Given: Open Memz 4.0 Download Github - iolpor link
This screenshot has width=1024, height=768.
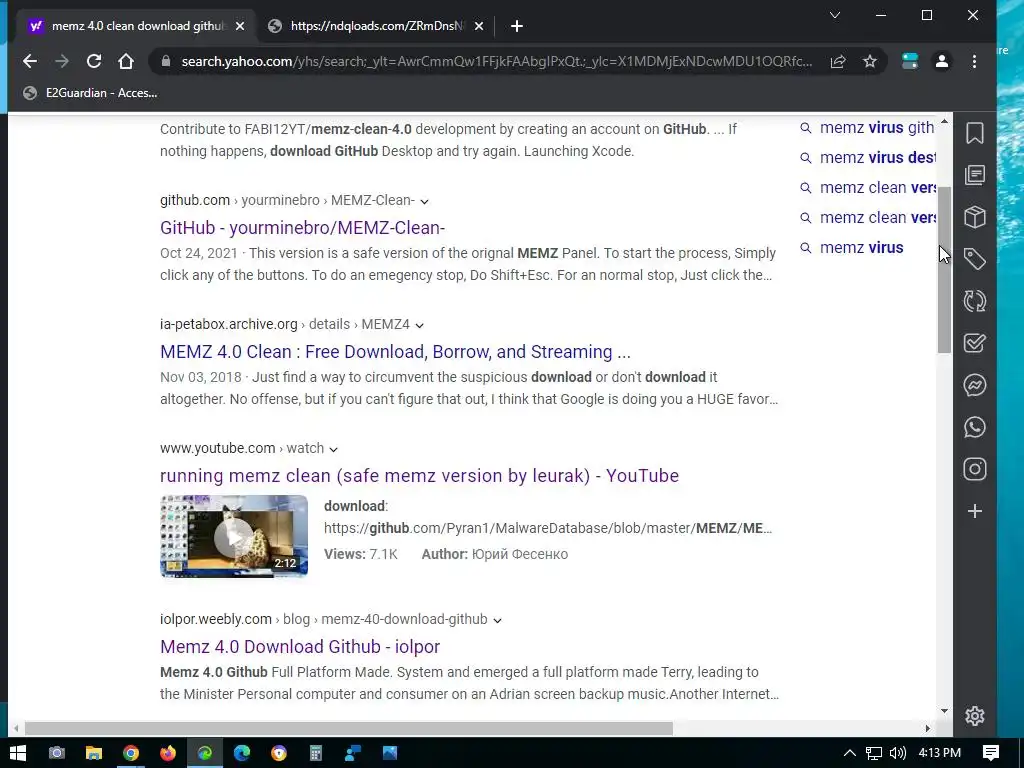Looking at the screenshot, I should (x=300, y=647).
